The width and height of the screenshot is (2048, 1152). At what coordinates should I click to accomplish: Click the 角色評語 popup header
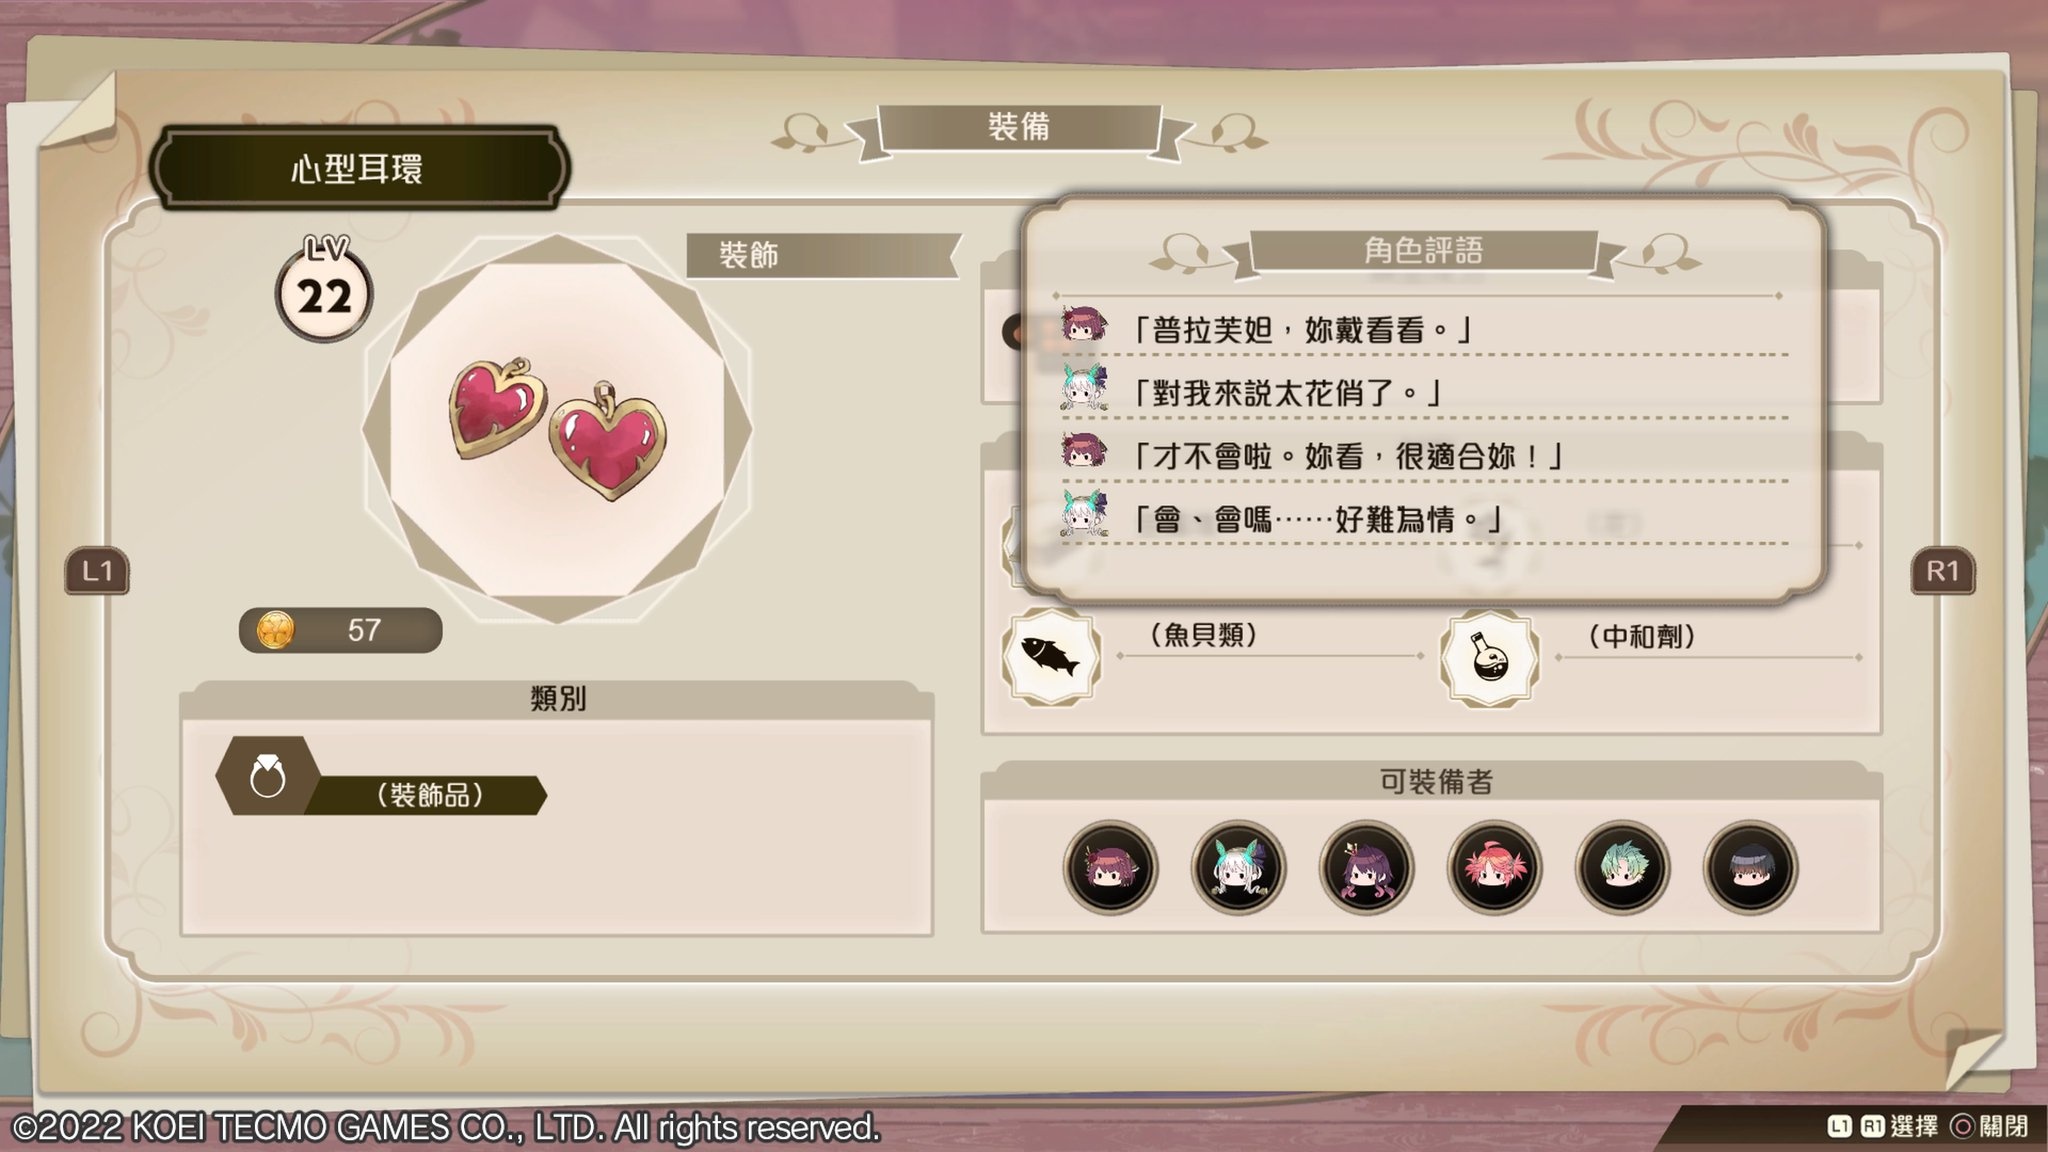coord(1423,250)
